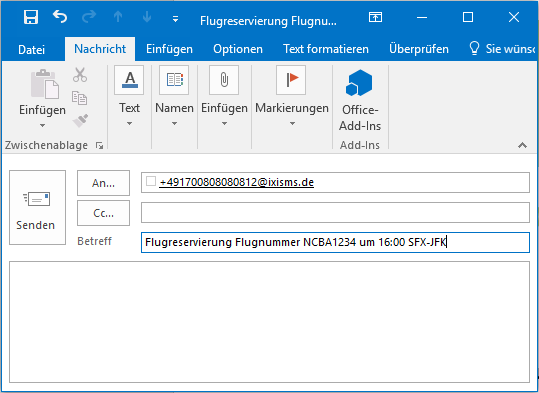Click into the Cc input field
Image resolution: width=539 pixels, height=393 pixels.
coord(335,212)
